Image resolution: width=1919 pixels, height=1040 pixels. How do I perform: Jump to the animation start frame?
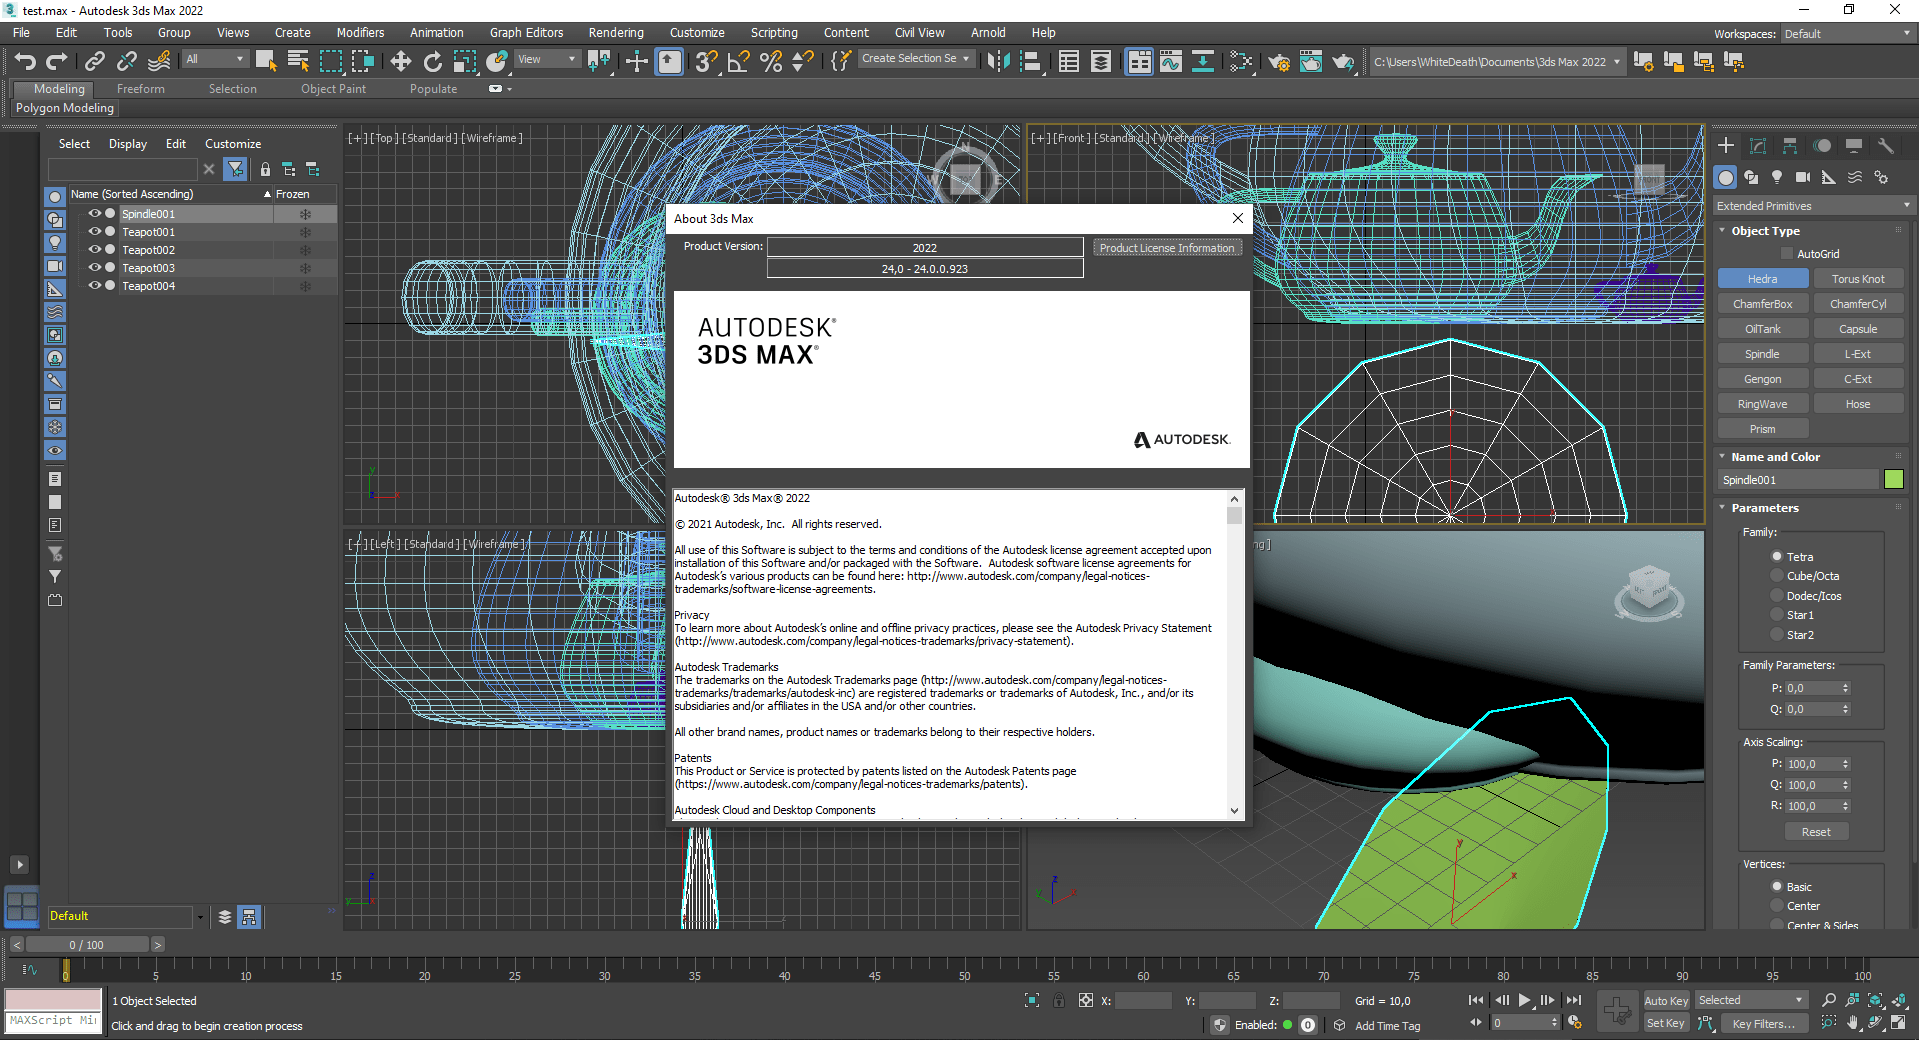[x=1476, y=1000]
